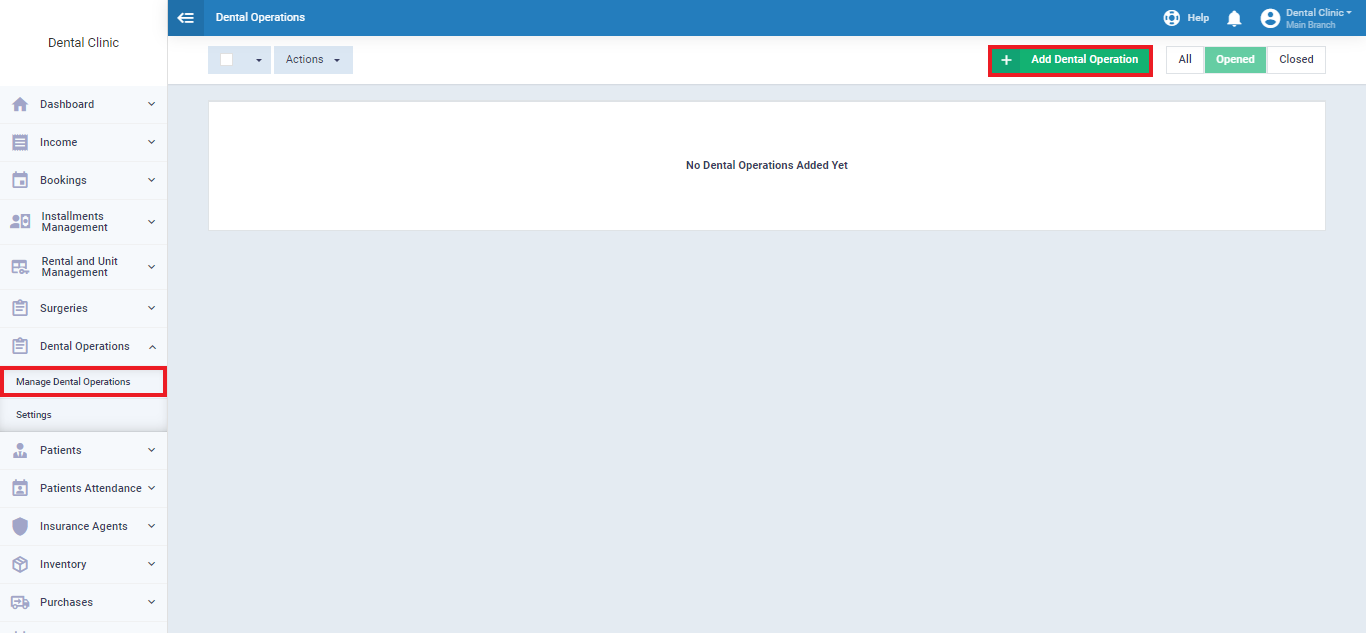Open Manage Dental Operations submenu item
The image size is (1366, 633).
click(83, 382)
